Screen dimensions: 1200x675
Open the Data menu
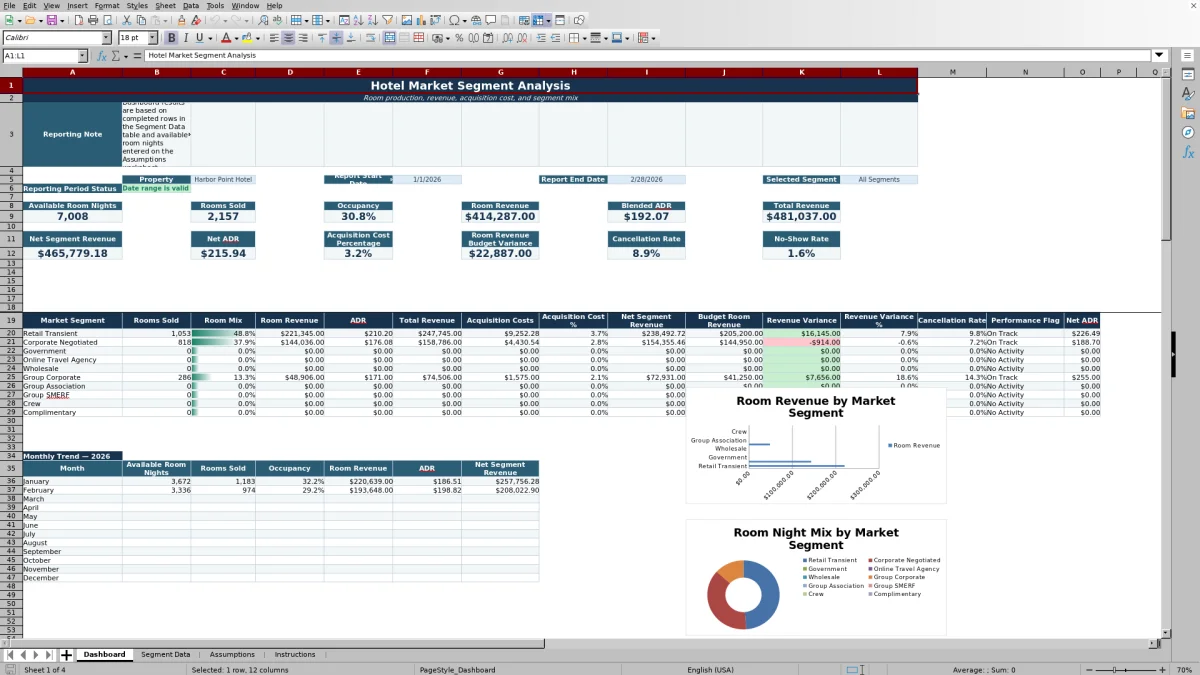pyautogui.click(x=191, y=6)
